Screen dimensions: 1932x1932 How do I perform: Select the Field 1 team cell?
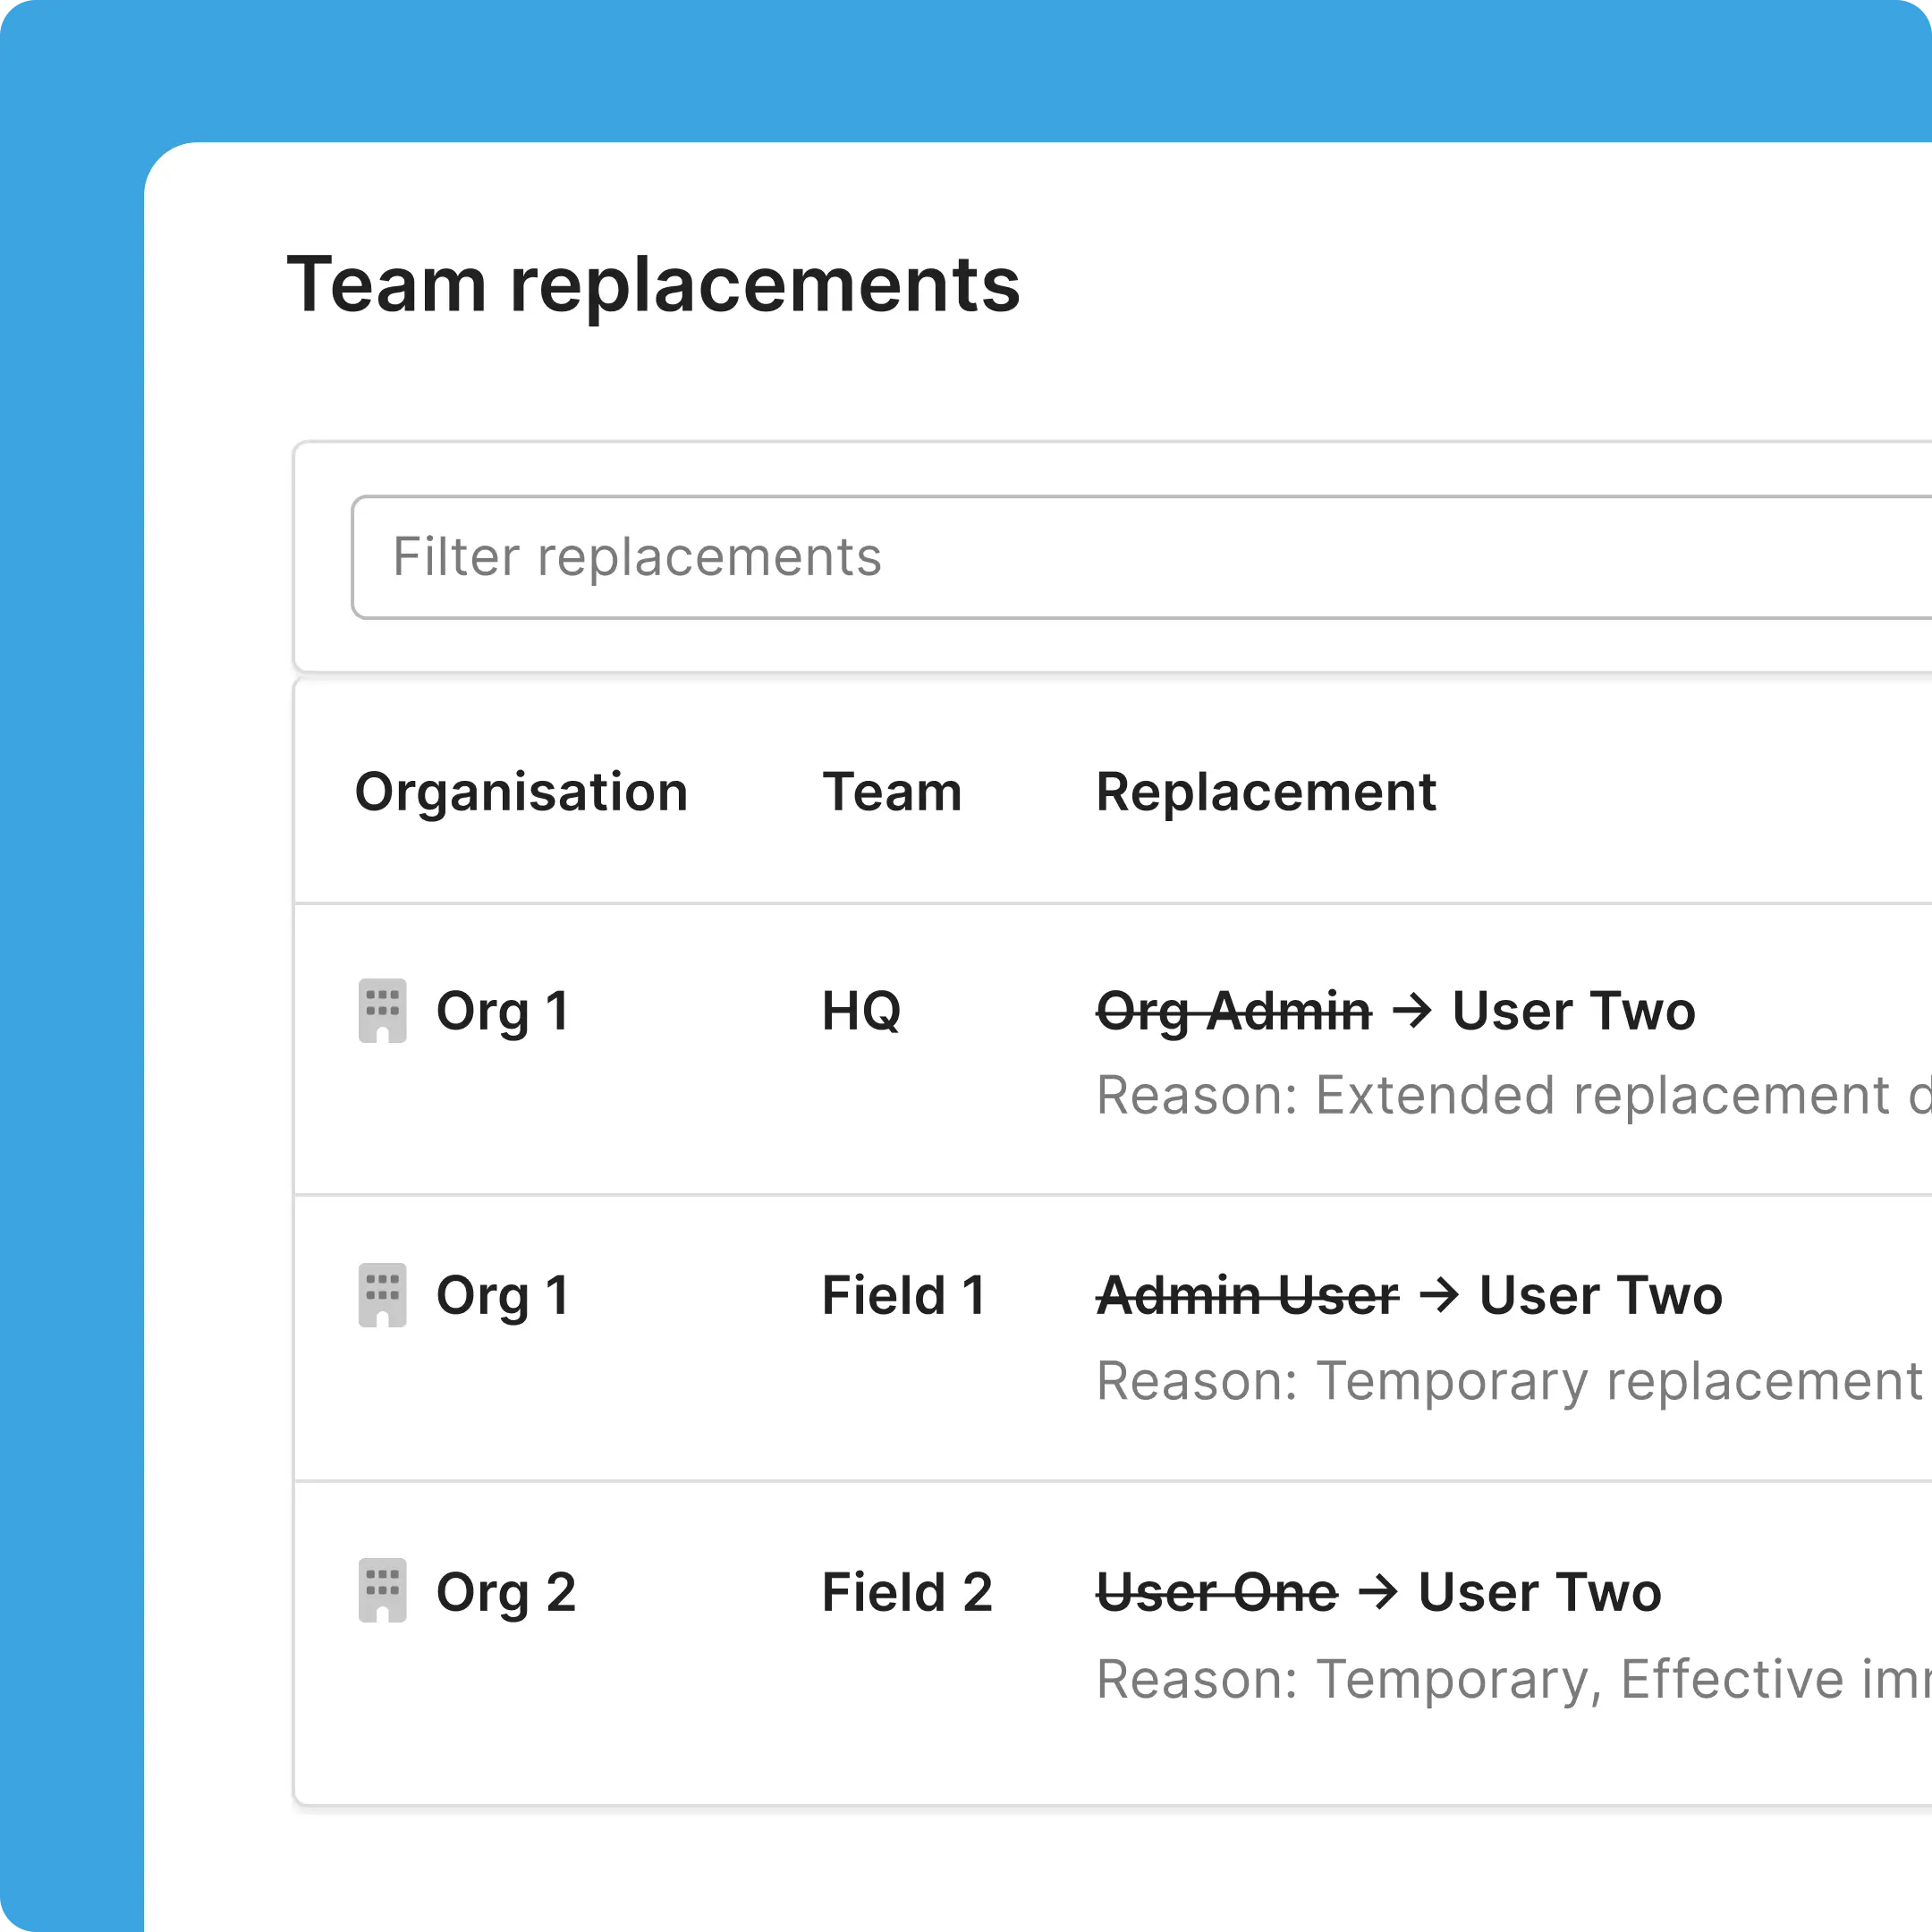(903, 1295)
